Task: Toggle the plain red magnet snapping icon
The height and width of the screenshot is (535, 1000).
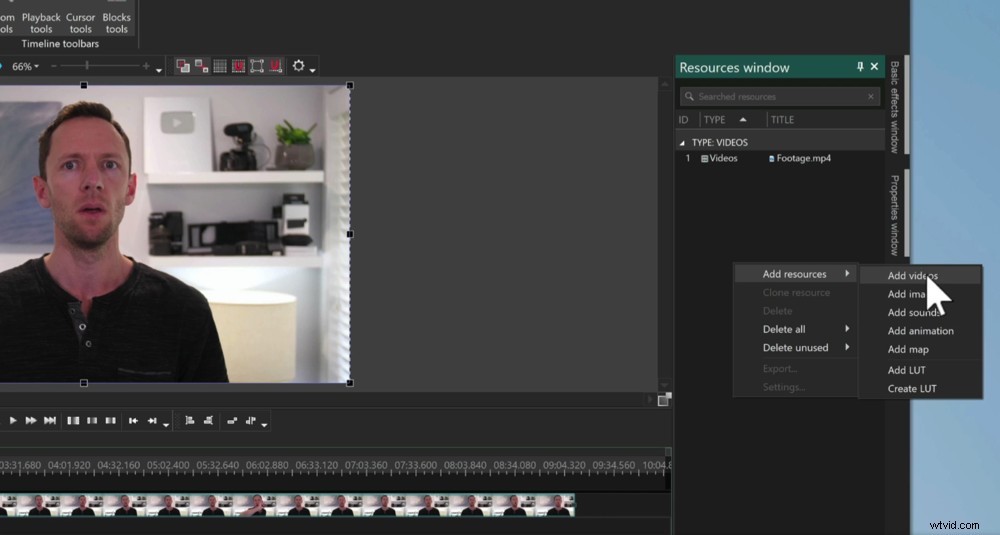Action: pyautogui.click(x=276, y=66)
